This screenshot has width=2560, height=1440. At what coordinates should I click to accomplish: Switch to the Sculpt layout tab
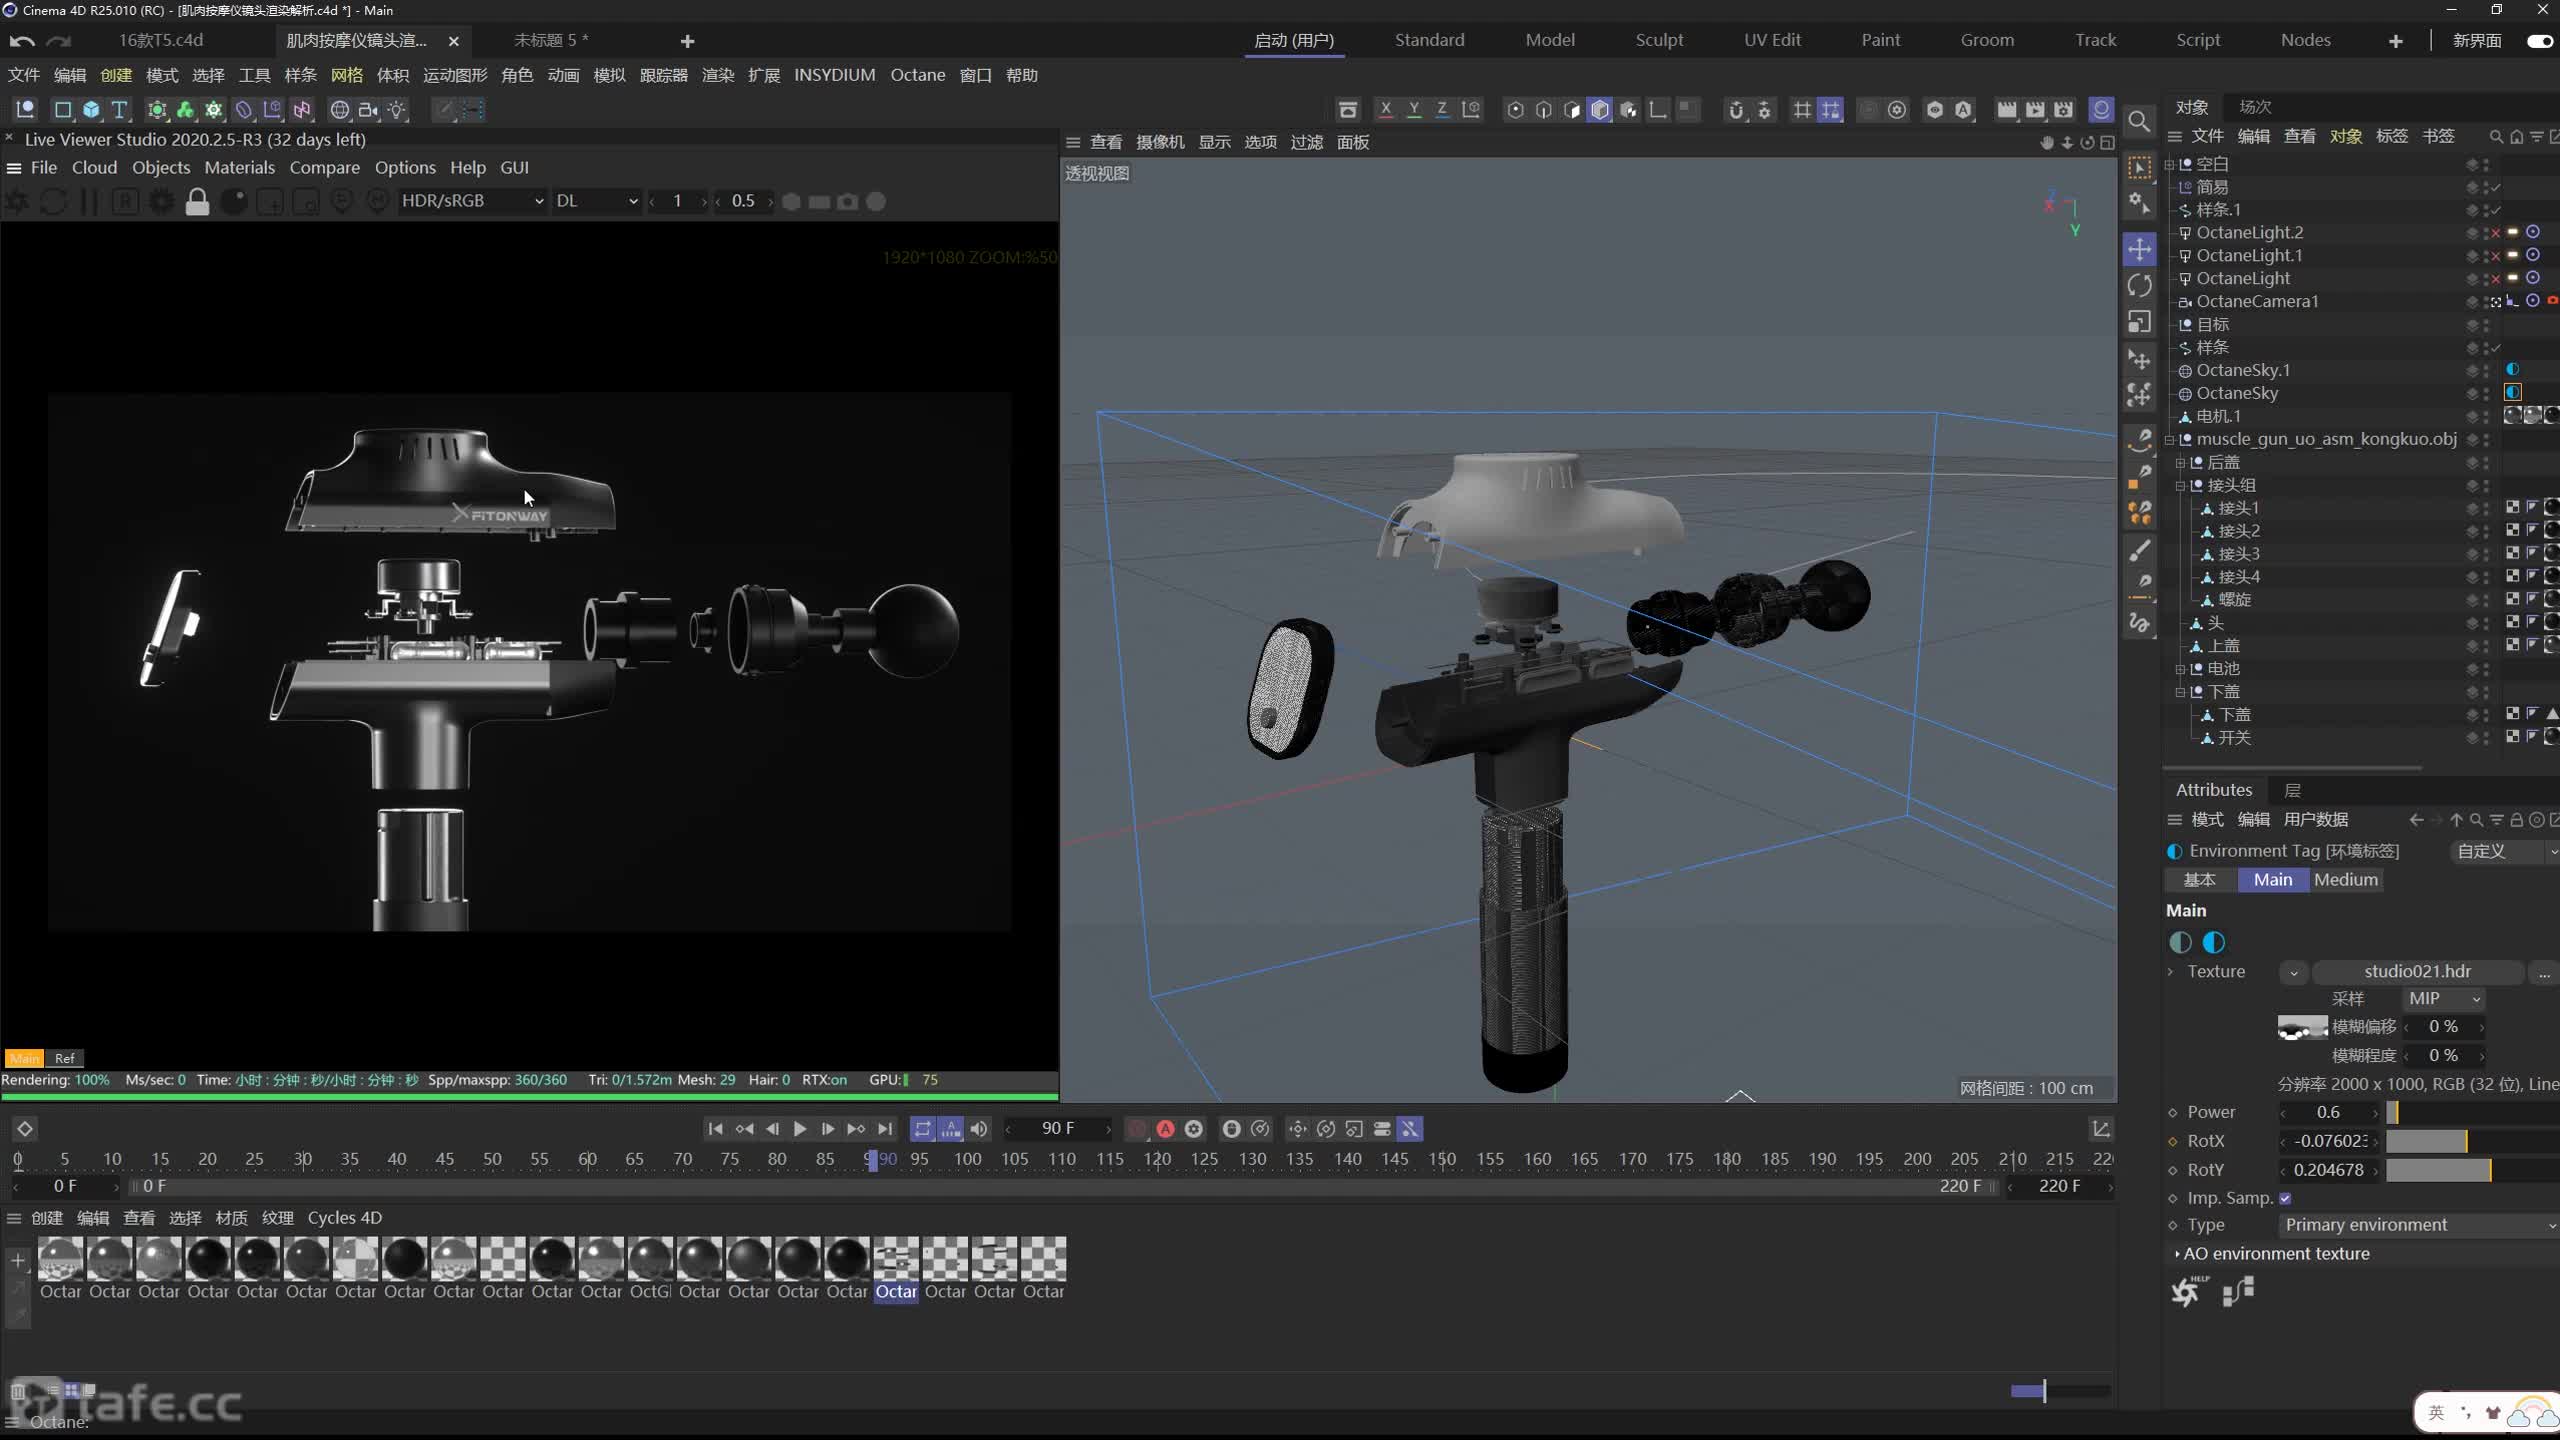coord(1659,40)
